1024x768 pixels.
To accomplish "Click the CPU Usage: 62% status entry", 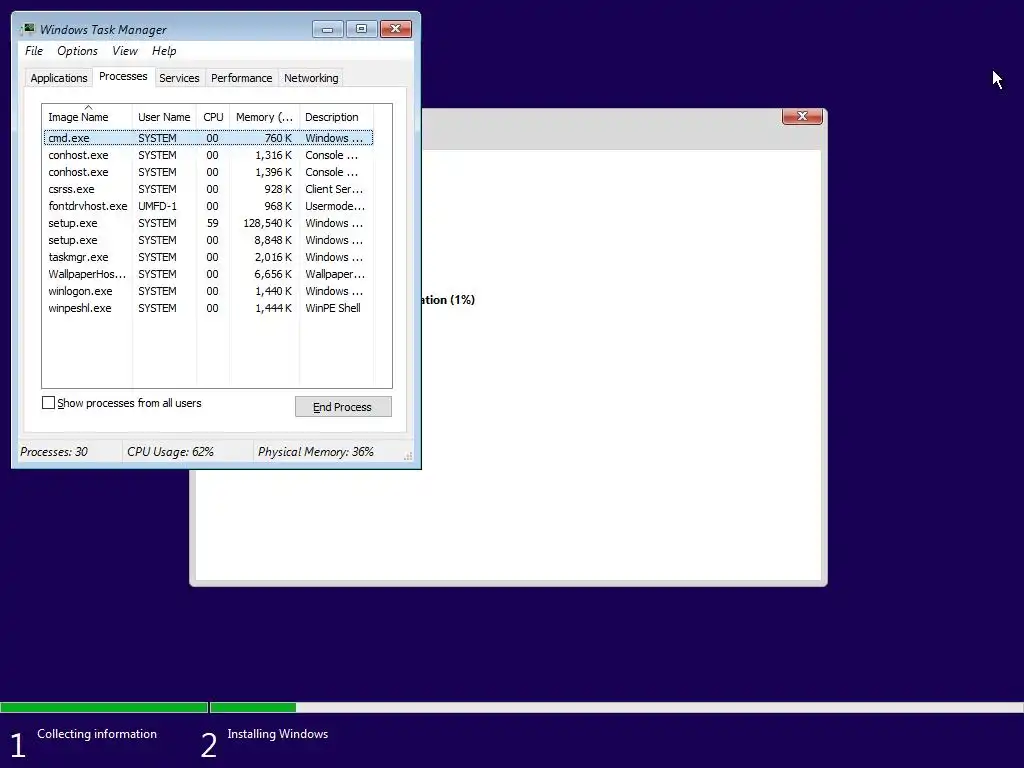I will [170, 451].
